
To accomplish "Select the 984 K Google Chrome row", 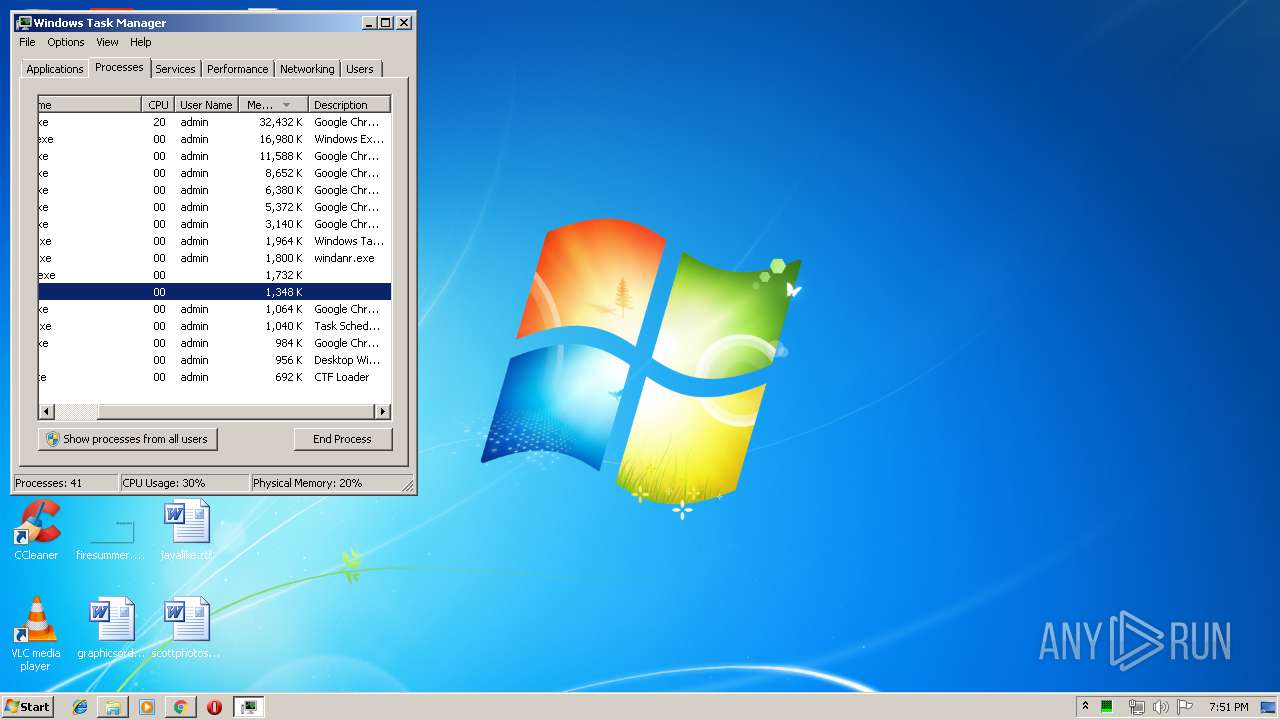I will pyautogui.click(x=214, y=343).
